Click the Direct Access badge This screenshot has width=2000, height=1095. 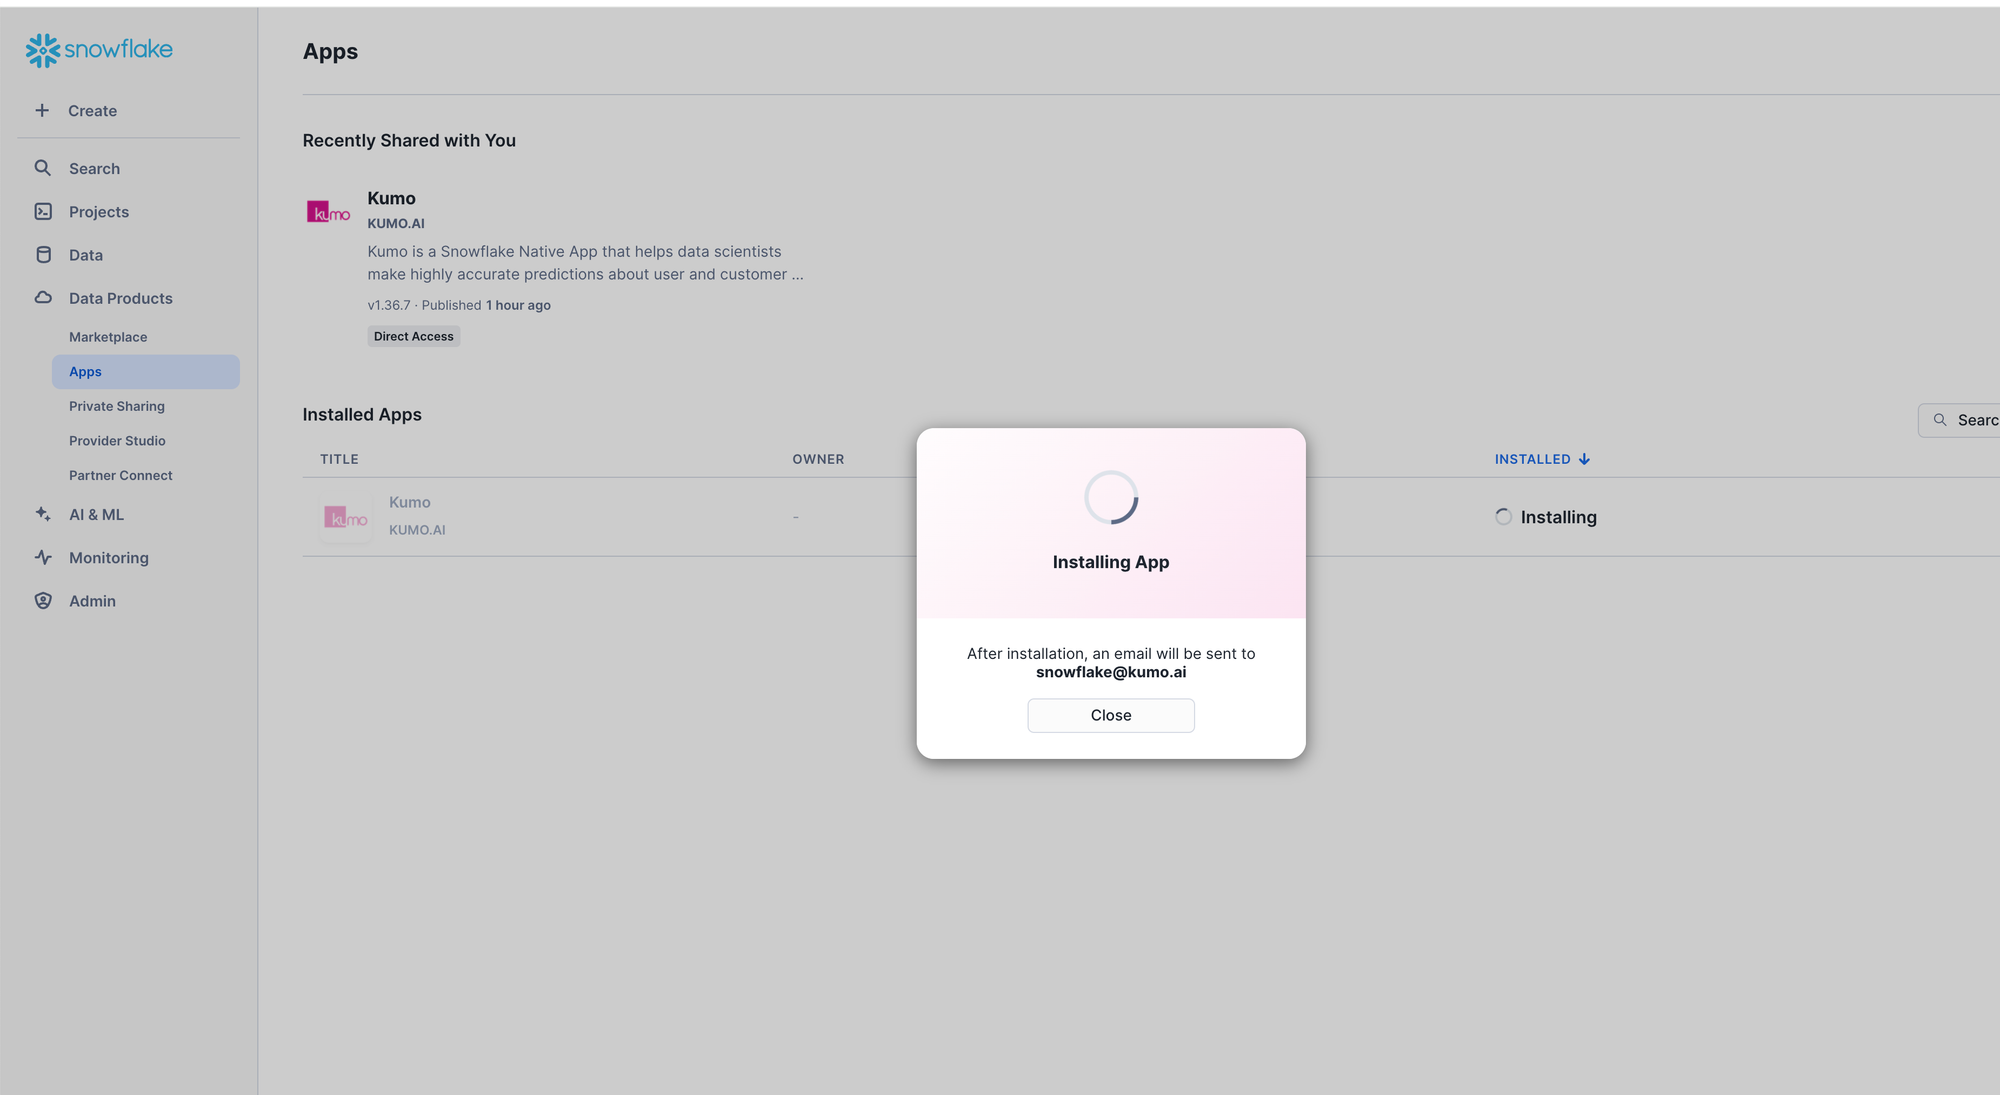click(414, 336)
